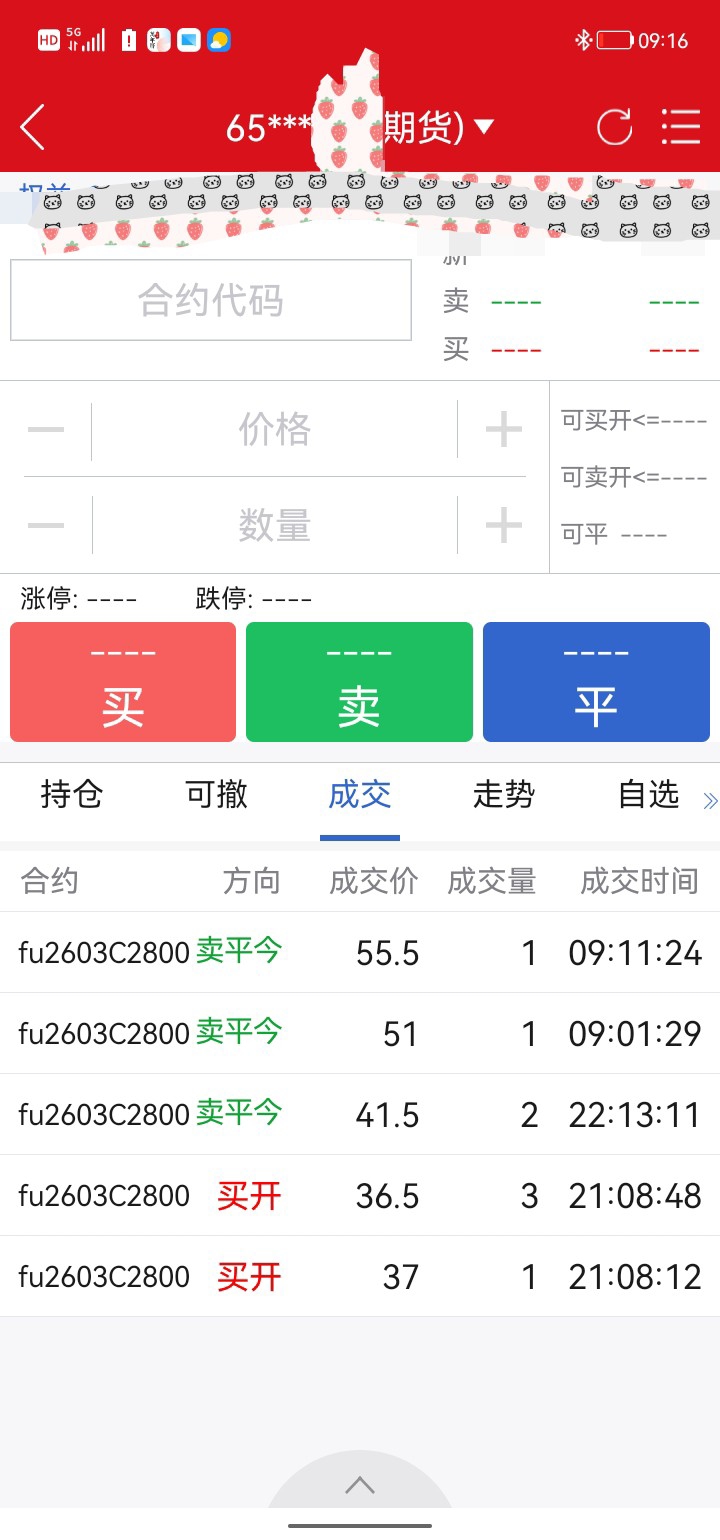The height and width of the screenshot is (1540, 720).
Task: Tap the 成交价 column header
Action: (374, 881)
